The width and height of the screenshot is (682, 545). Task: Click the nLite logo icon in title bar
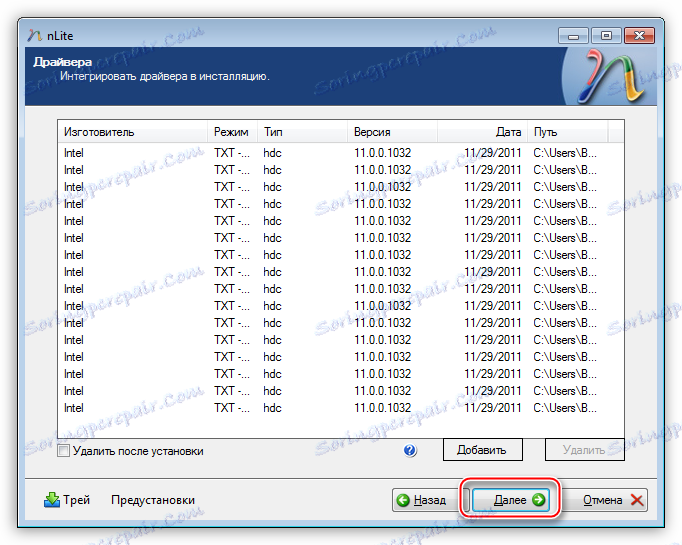pos(34,35)
